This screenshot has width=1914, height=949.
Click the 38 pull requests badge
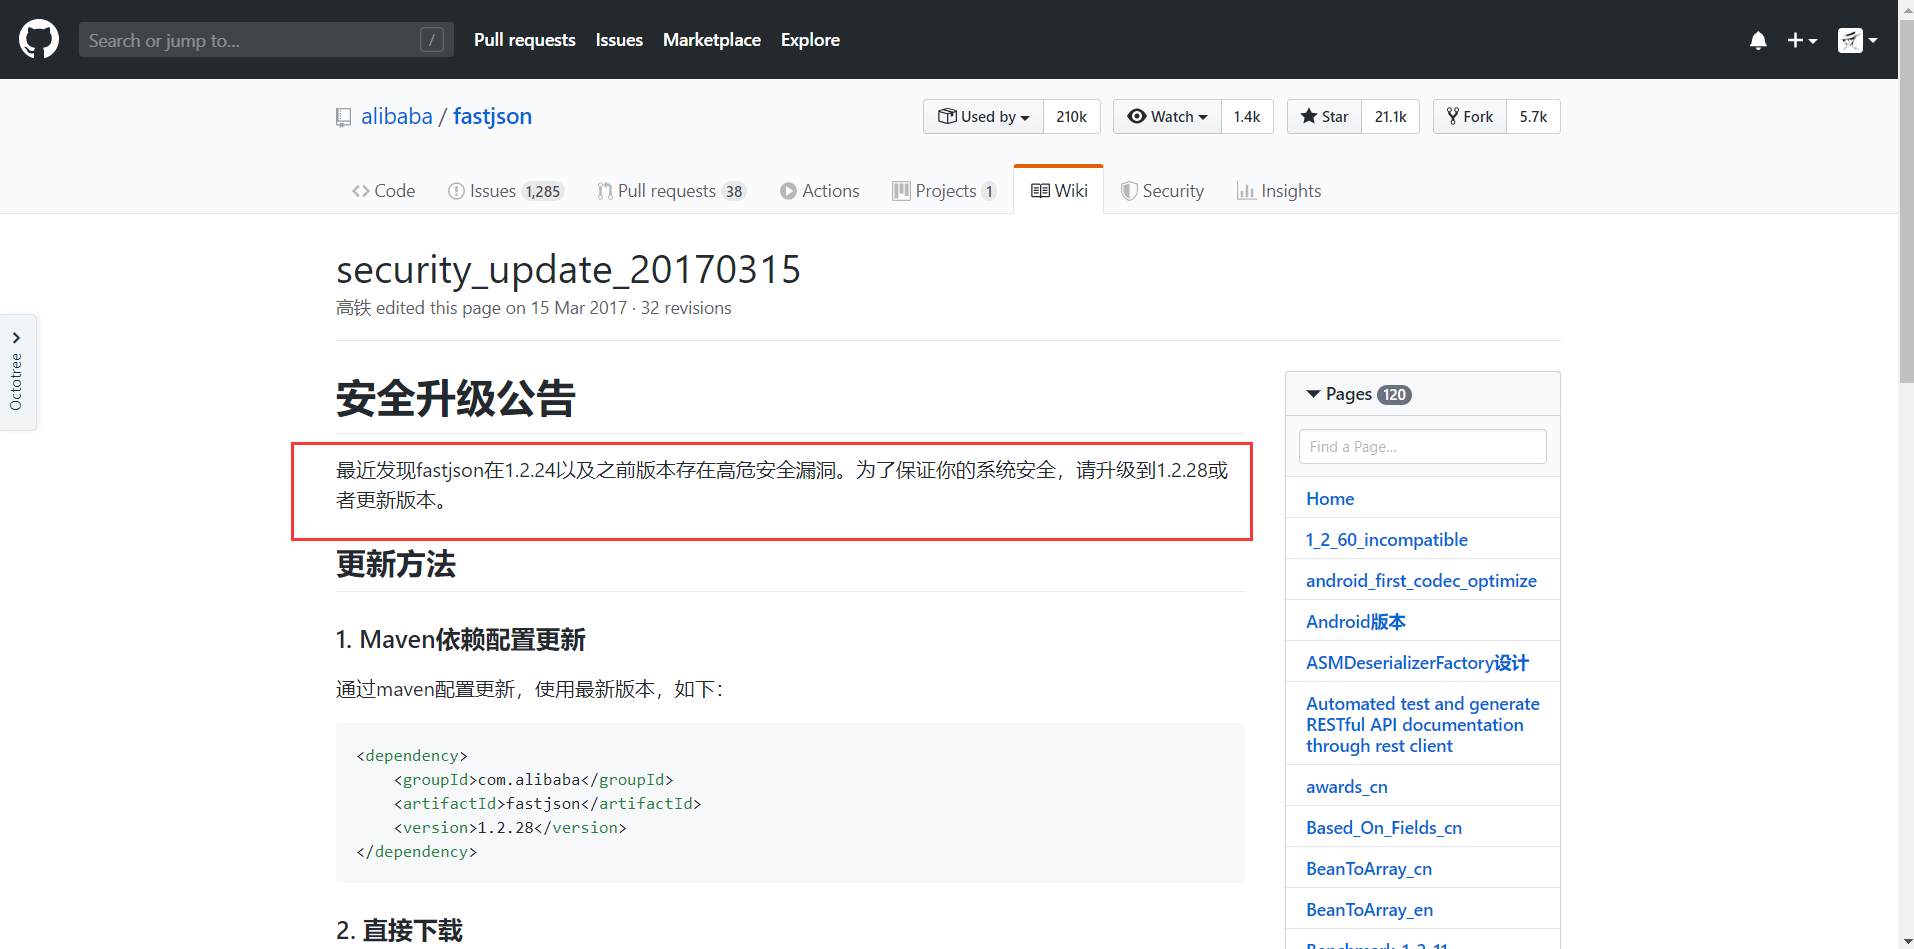point(734,192)
